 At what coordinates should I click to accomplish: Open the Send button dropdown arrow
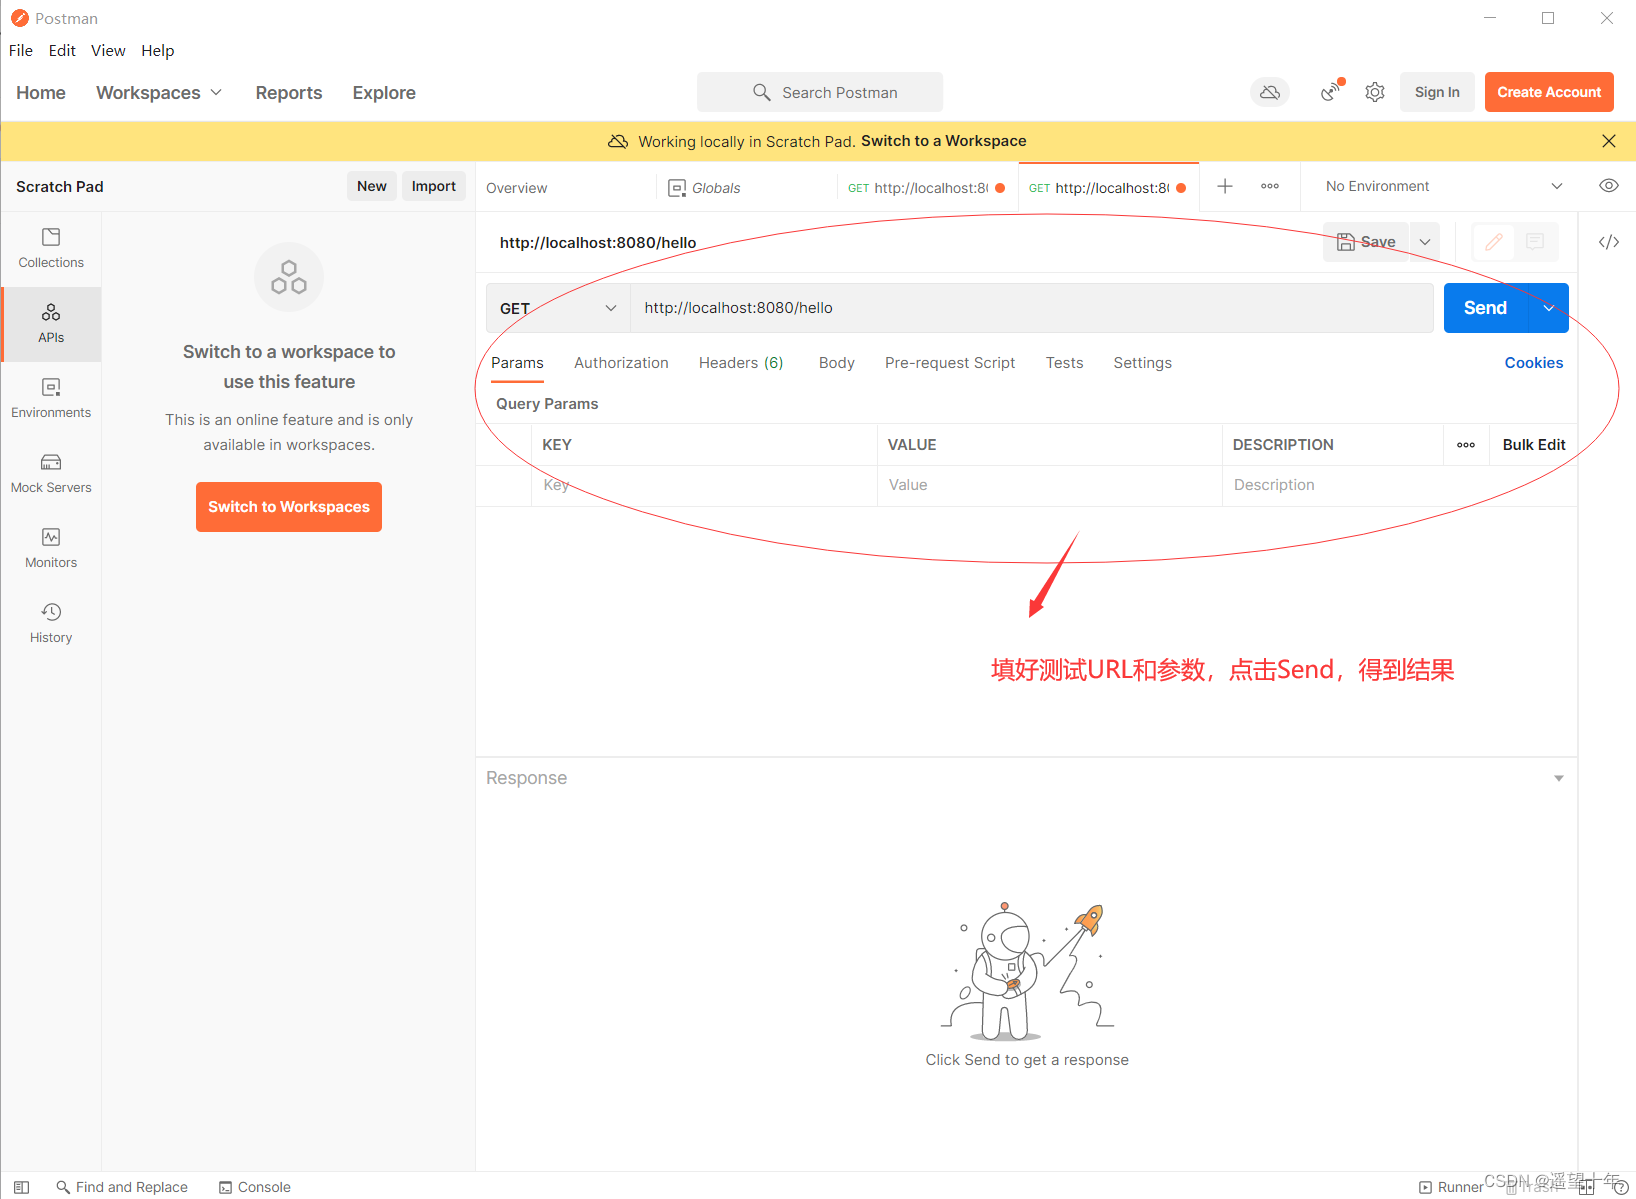click(x=1548, y=308)
